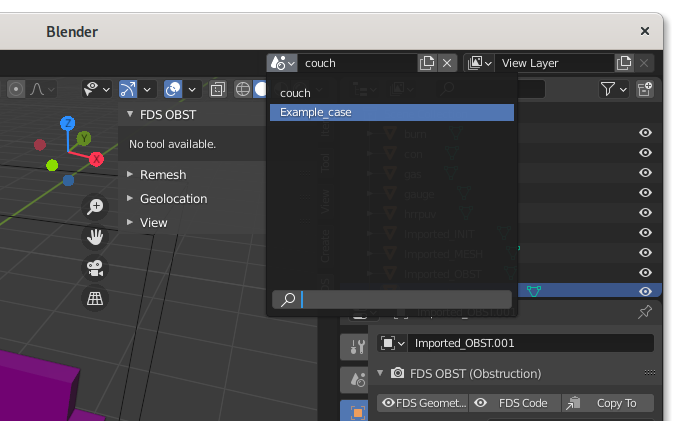This screenshot has width=682, height=421.
Task: Toggle camera view icon
Action: pyautogui.click(x=95, y=268)
